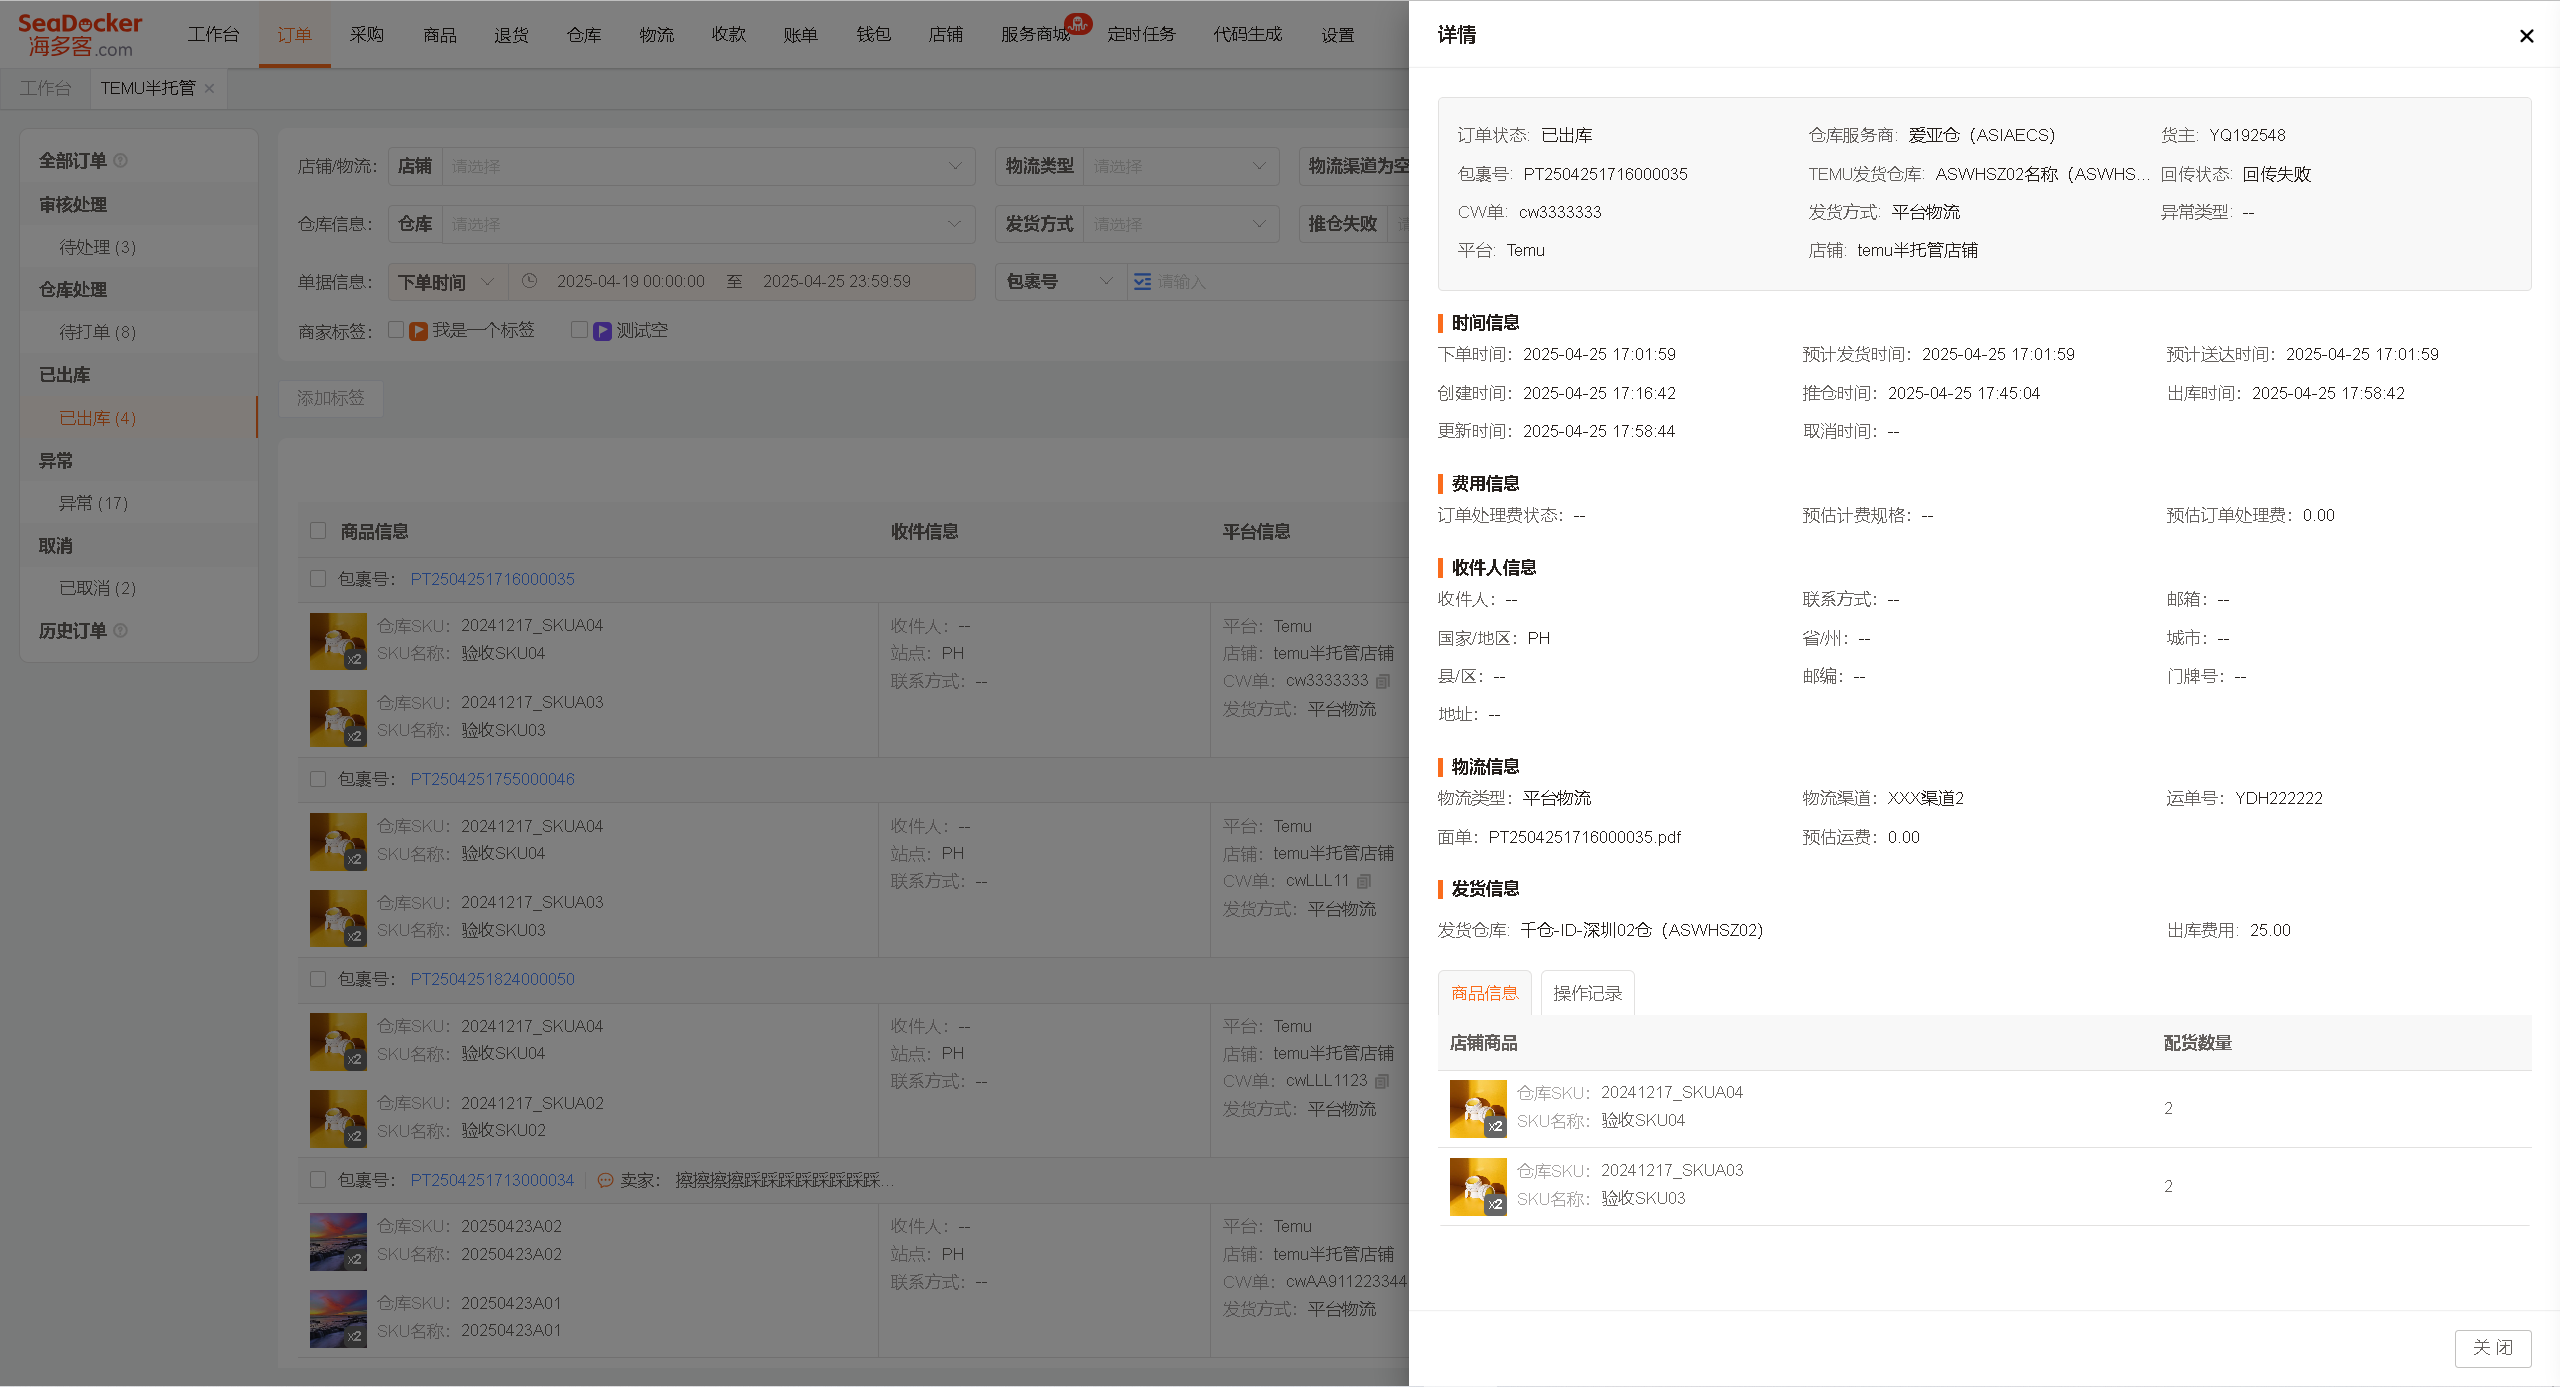Click the help icon beside 全部订单

point(121,161)
